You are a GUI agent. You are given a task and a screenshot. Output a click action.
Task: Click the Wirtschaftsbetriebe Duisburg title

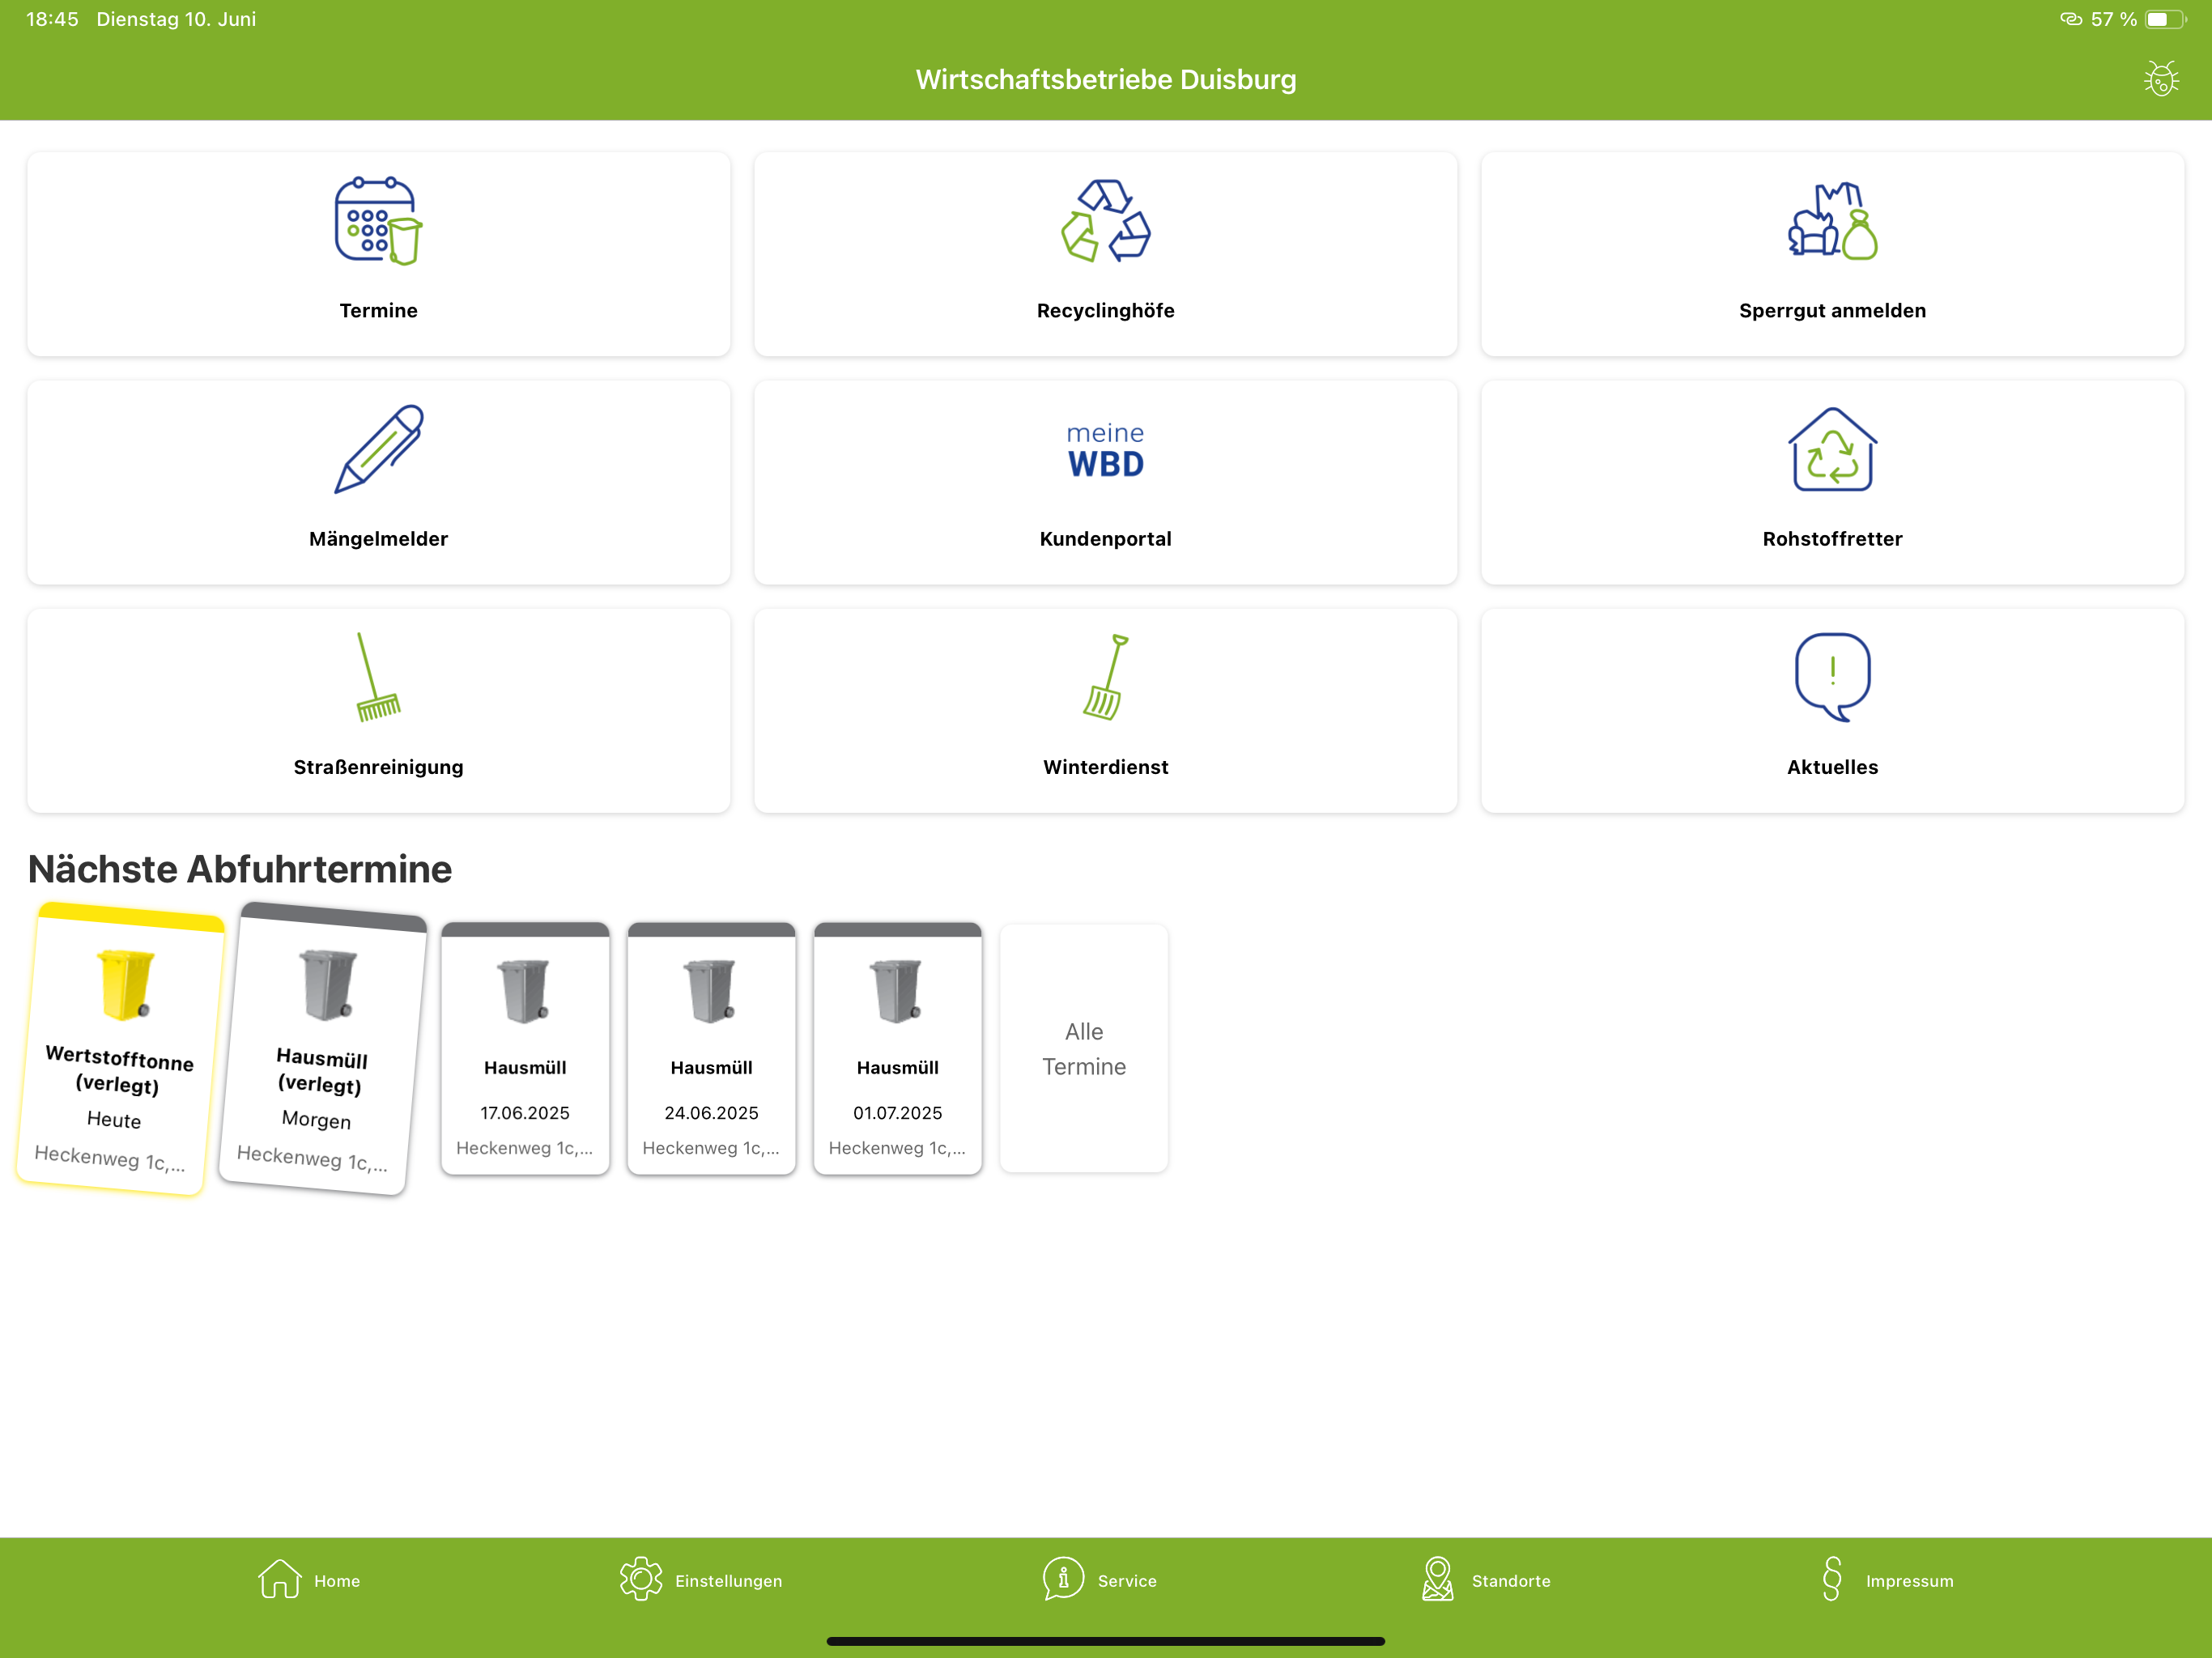pos(1105,79)
